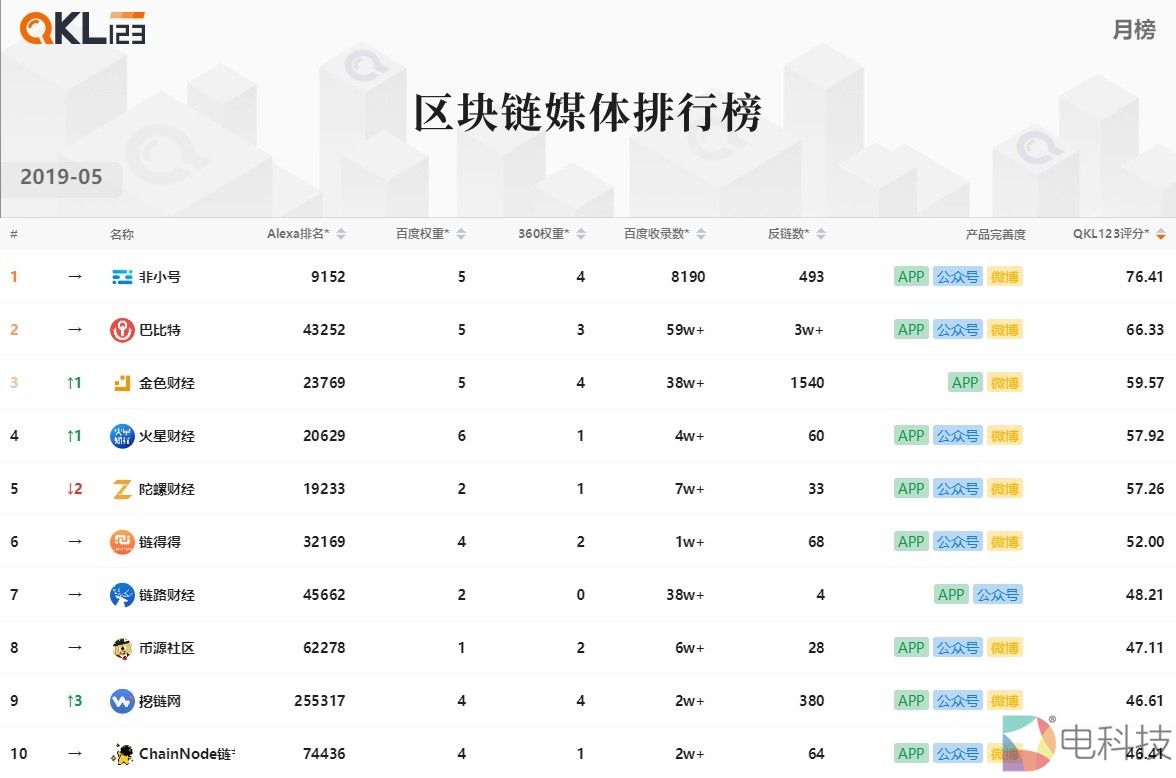Click the APP tag for 非小号
The width and height of the screenshot is (1176, 778).
pos(911,277)
